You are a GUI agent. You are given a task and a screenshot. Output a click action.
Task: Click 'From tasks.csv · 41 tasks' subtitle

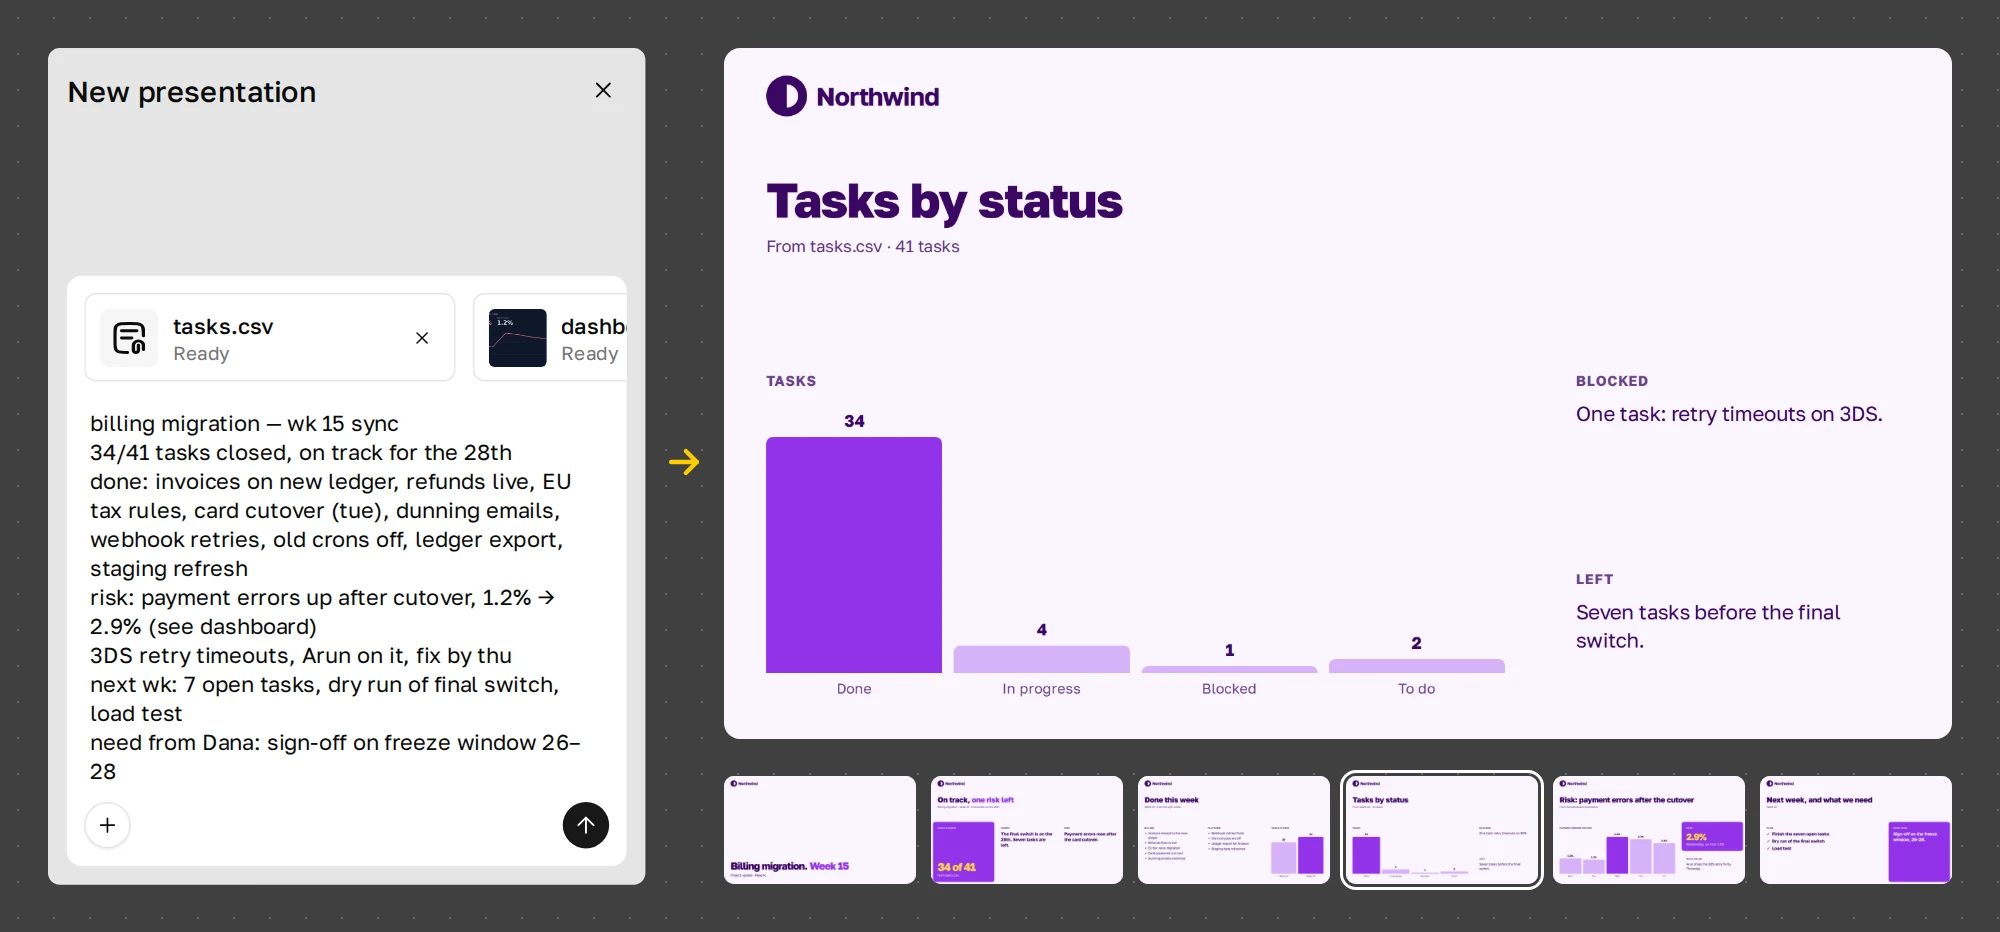[x=863, y=246]
